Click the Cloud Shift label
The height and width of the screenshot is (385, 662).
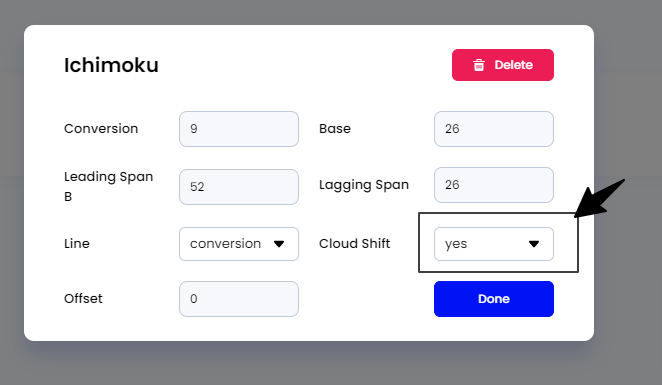[x=355, y=244]
